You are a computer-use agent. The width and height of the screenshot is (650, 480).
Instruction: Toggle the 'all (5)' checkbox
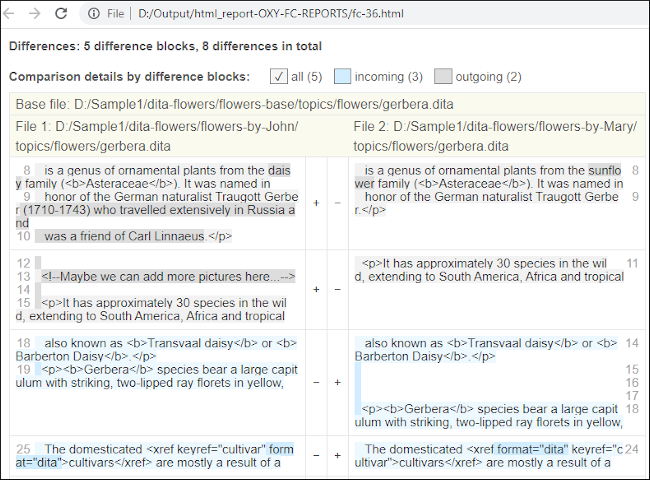[x=278, y=77]
